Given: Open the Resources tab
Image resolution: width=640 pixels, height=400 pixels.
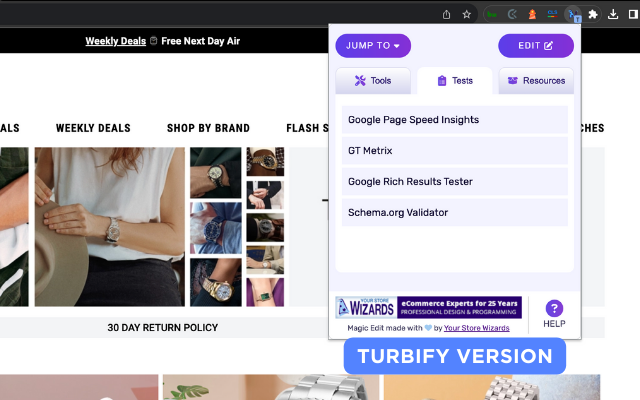Looking at the screenshot, I should coord(536,81).
